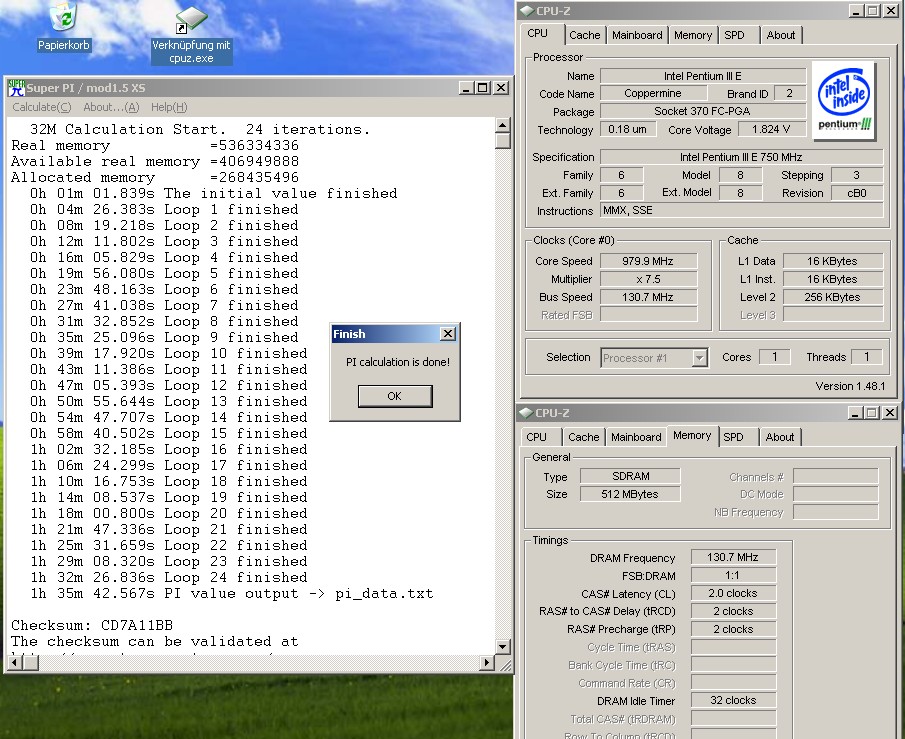Open the Help menu in Super PI

coord(169,107)
